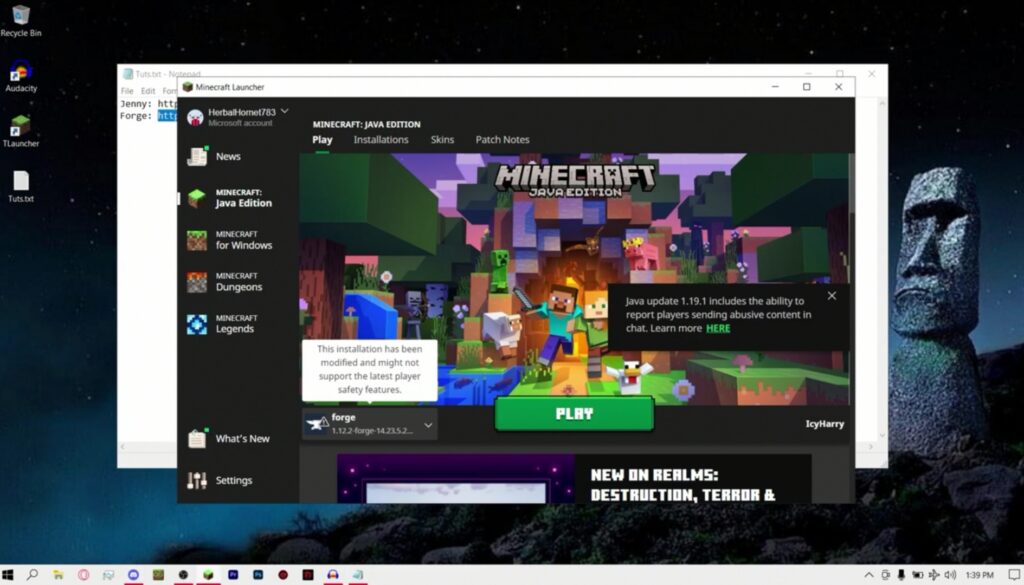Click the volume speaker tray icon
Image resolution: width=1024 pixels, height=585 pixels.
pyautogui.click(x=950, y=575)
